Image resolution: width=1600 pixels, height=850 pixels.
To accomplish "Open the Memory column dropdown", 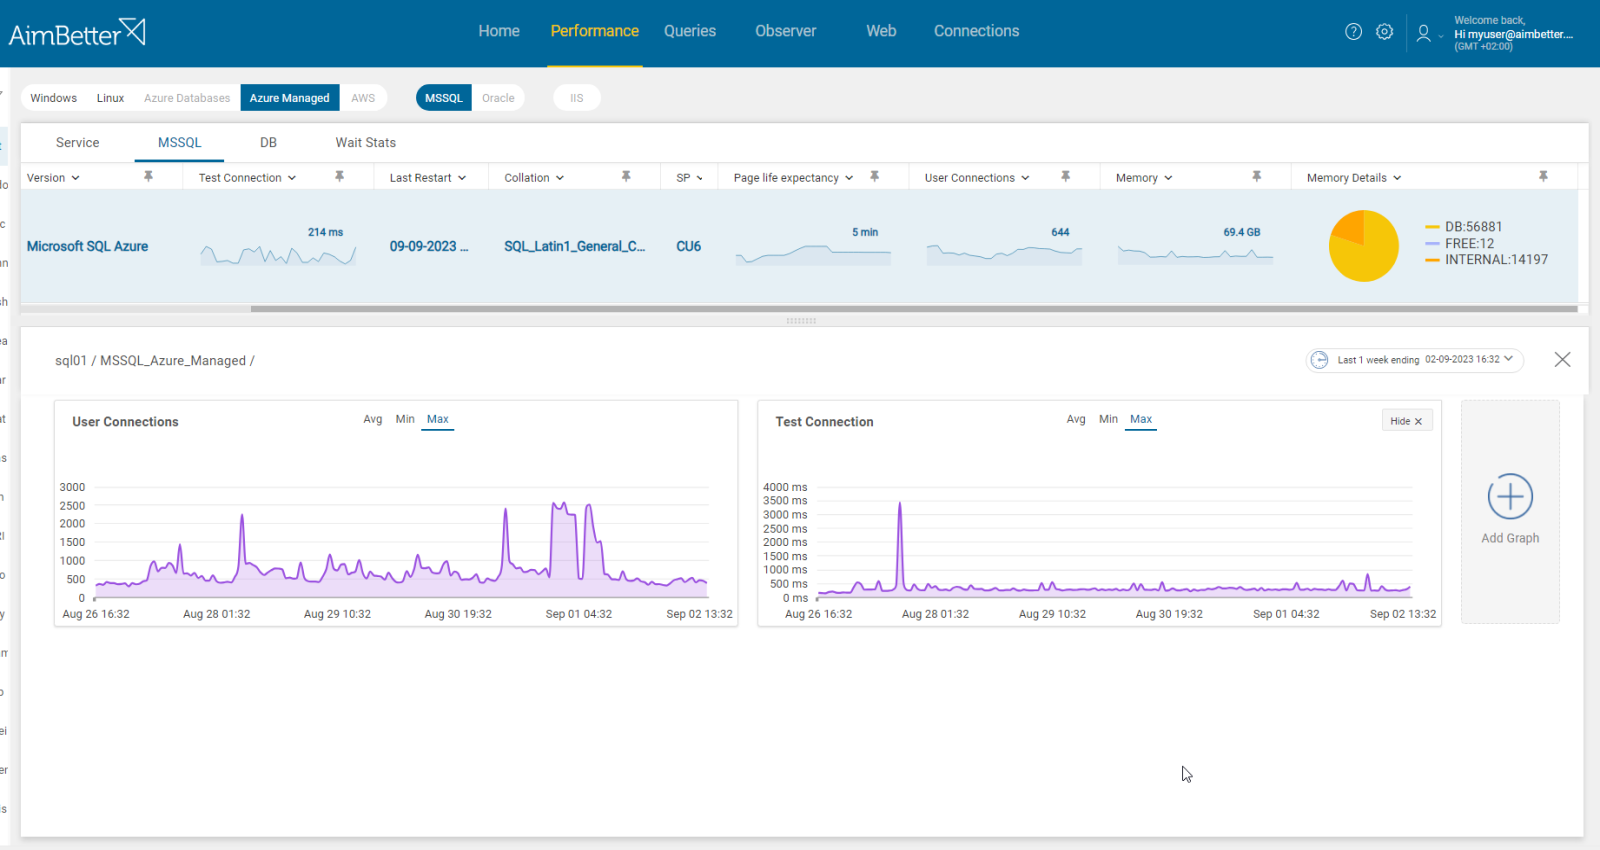I will click(1168, 178).
